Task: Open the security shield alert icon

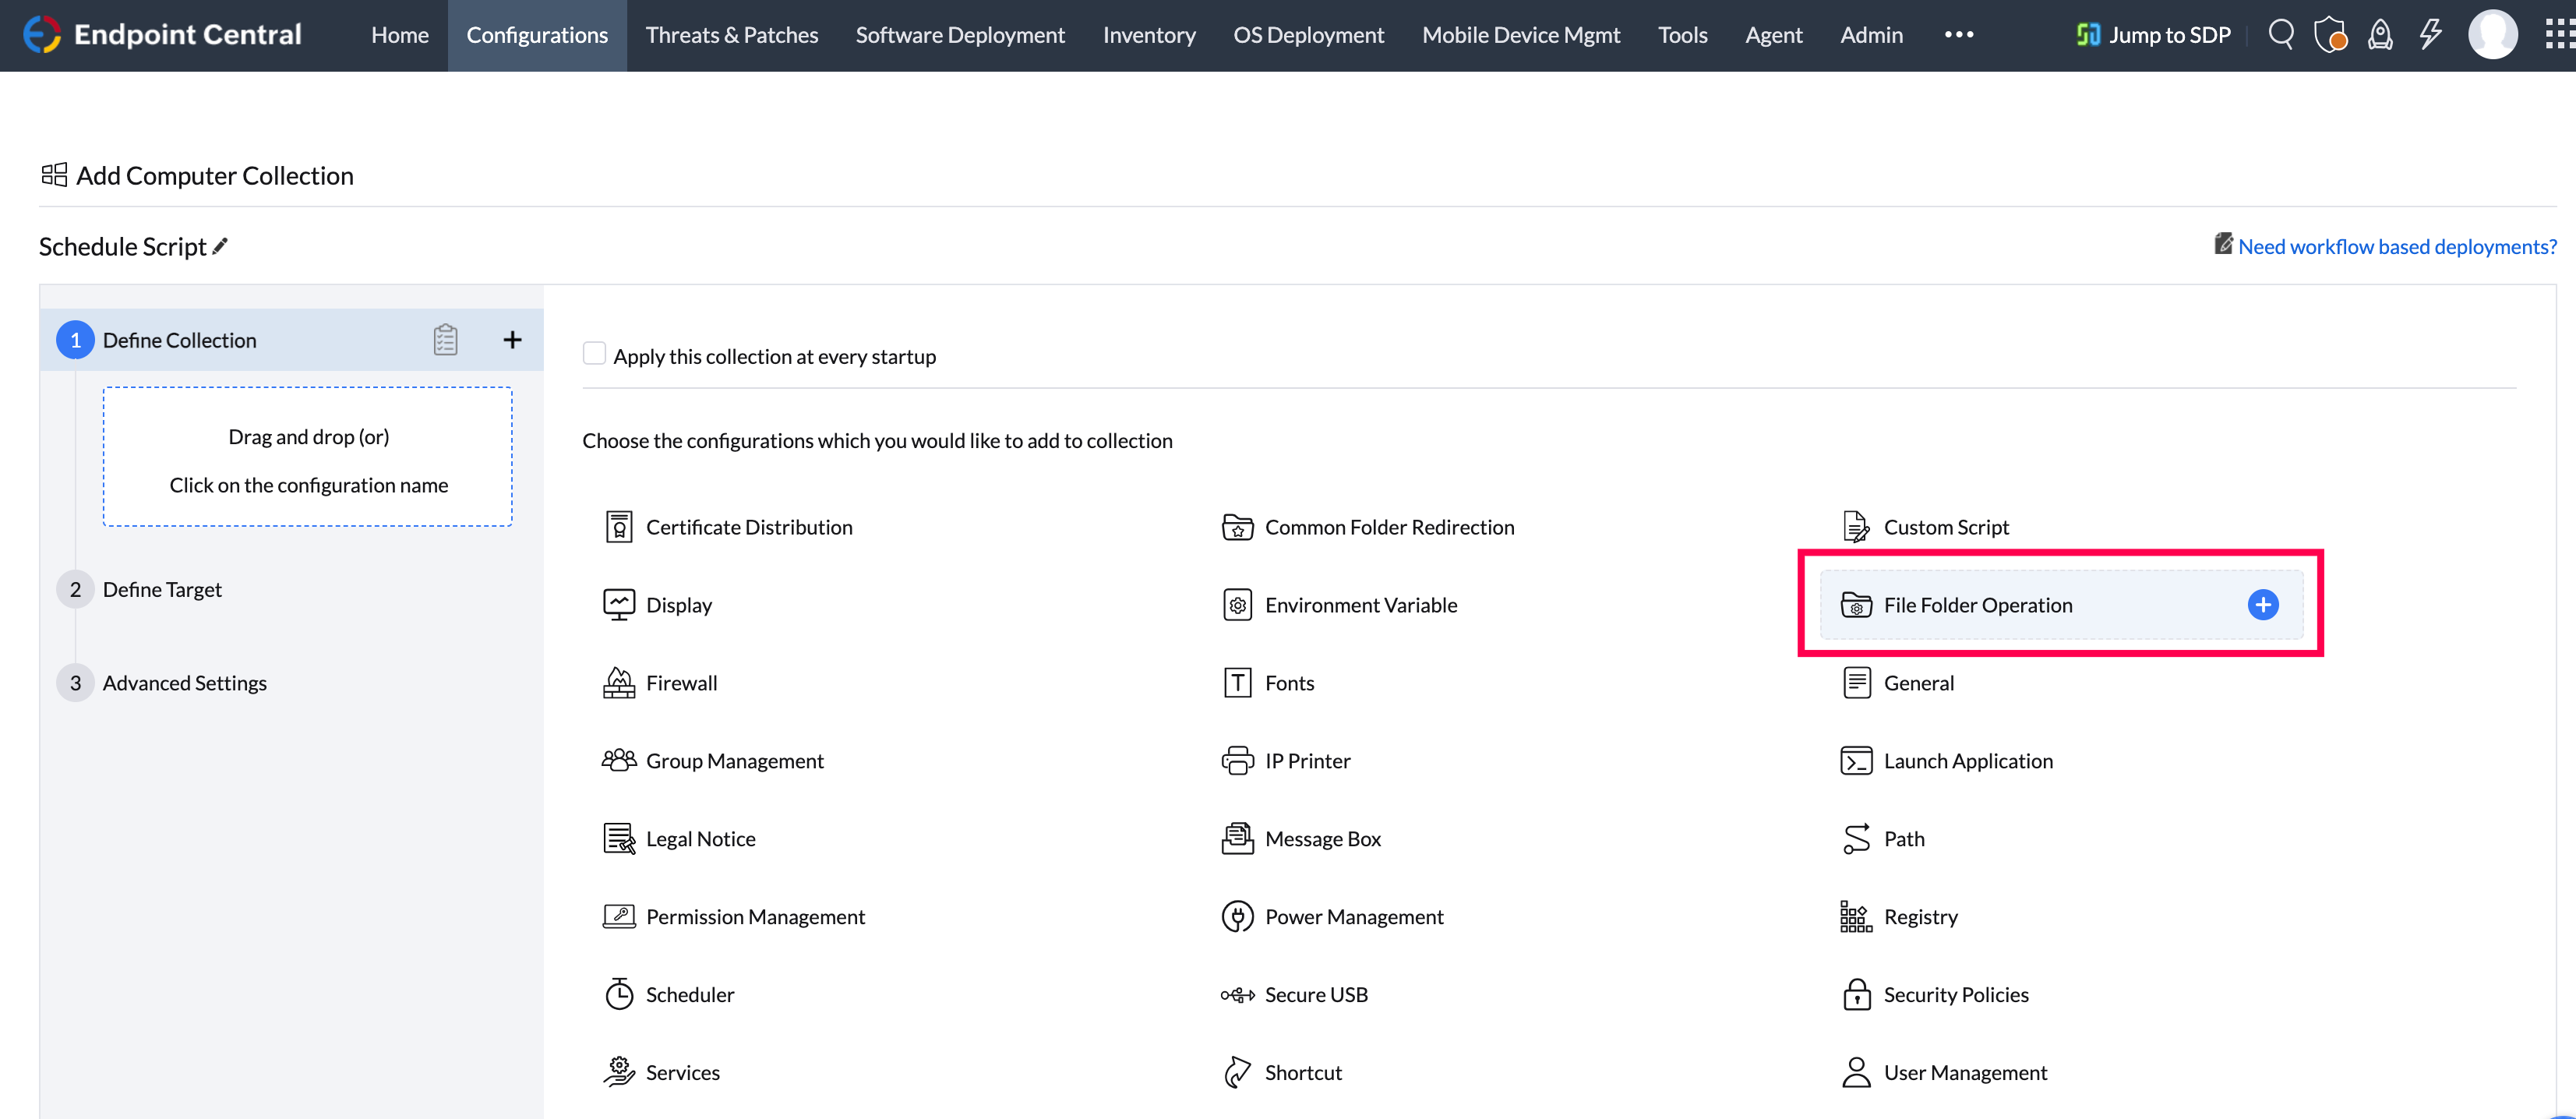Action: point(2331,35)
